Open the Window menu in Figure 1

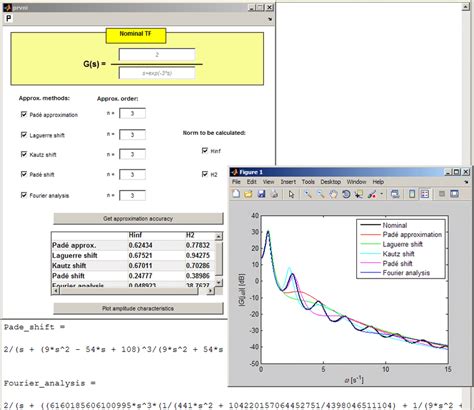point(356,182)
